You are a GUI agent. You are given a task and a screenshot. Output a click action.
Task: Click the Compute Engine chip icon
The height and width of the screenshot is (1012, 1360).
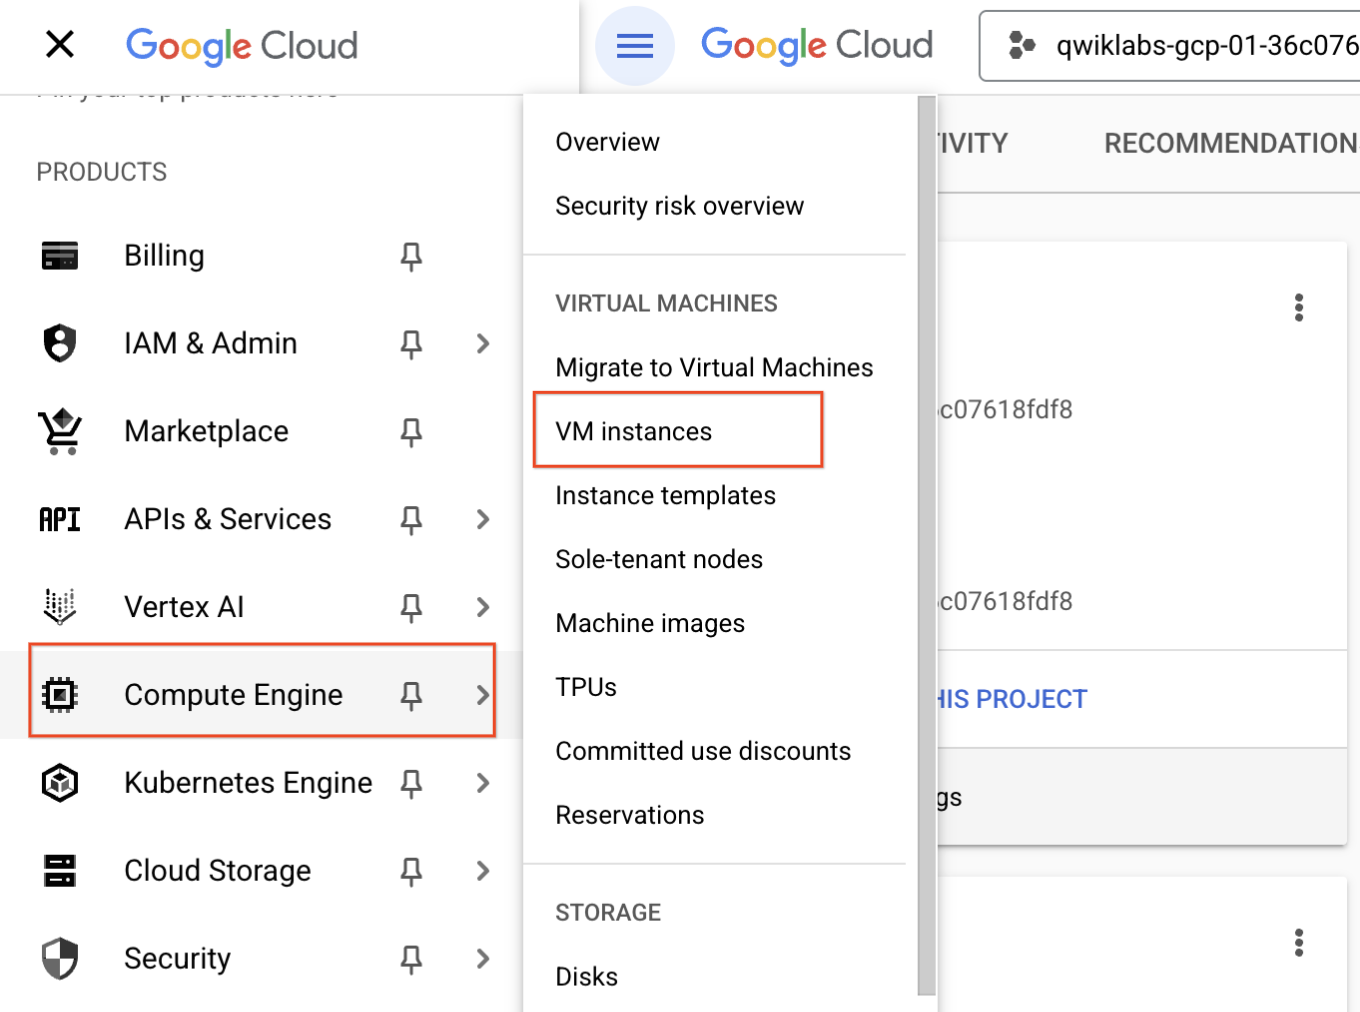click(60, 694)
